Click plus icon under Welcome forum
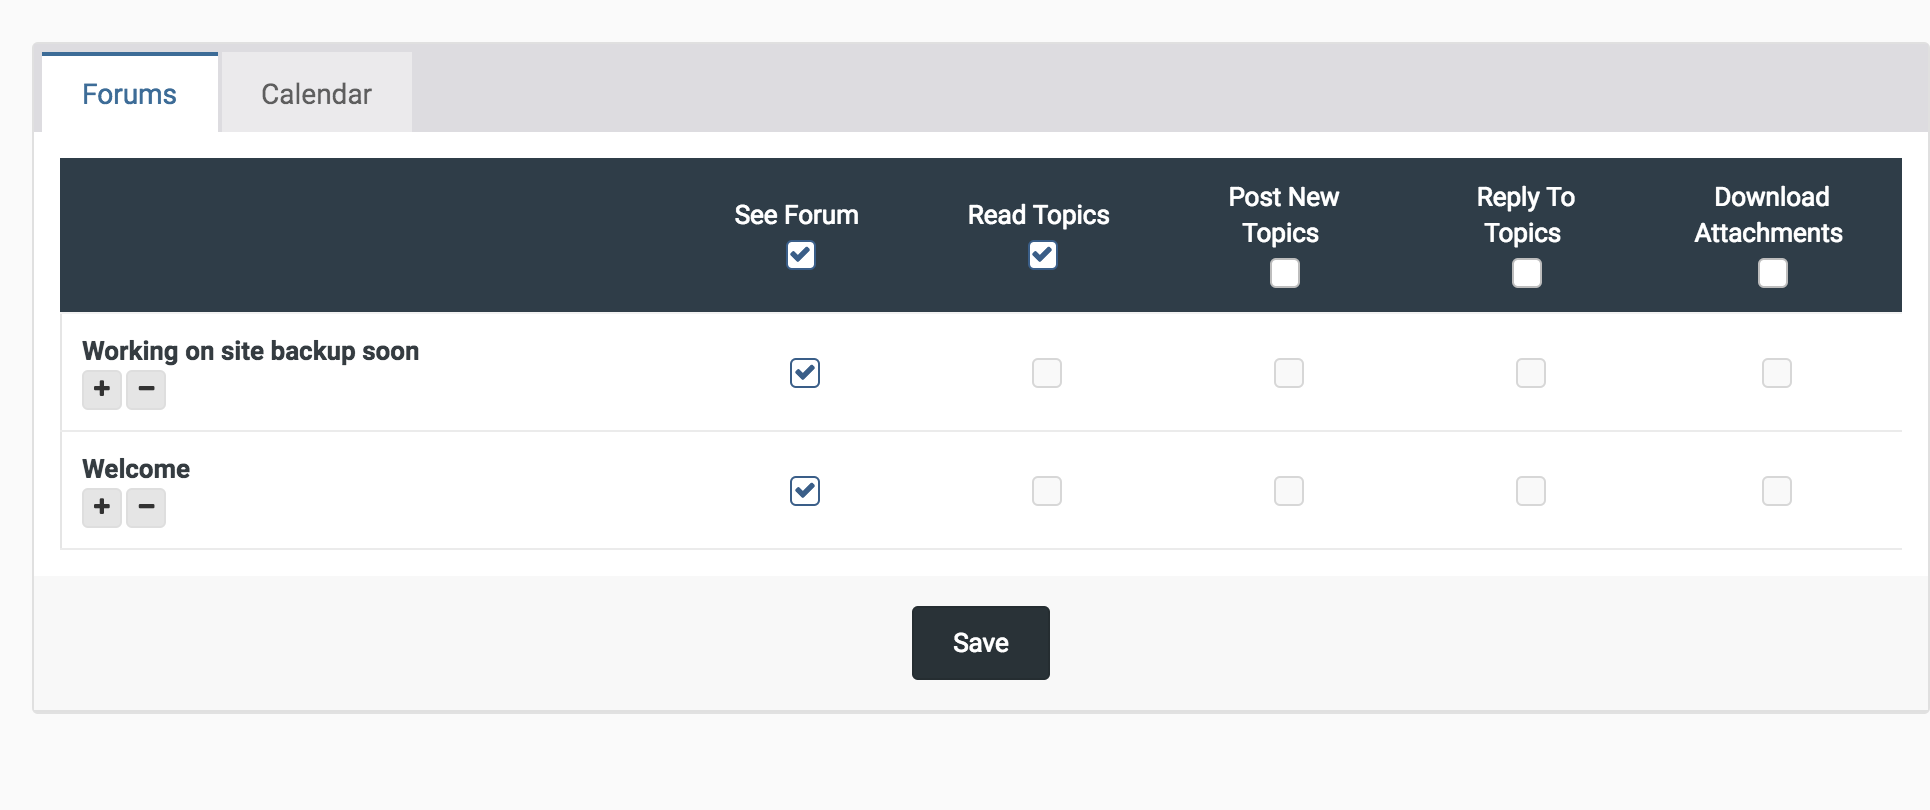Image resolution: width=1930 pixels, height=810 pixels. (102, 507)
